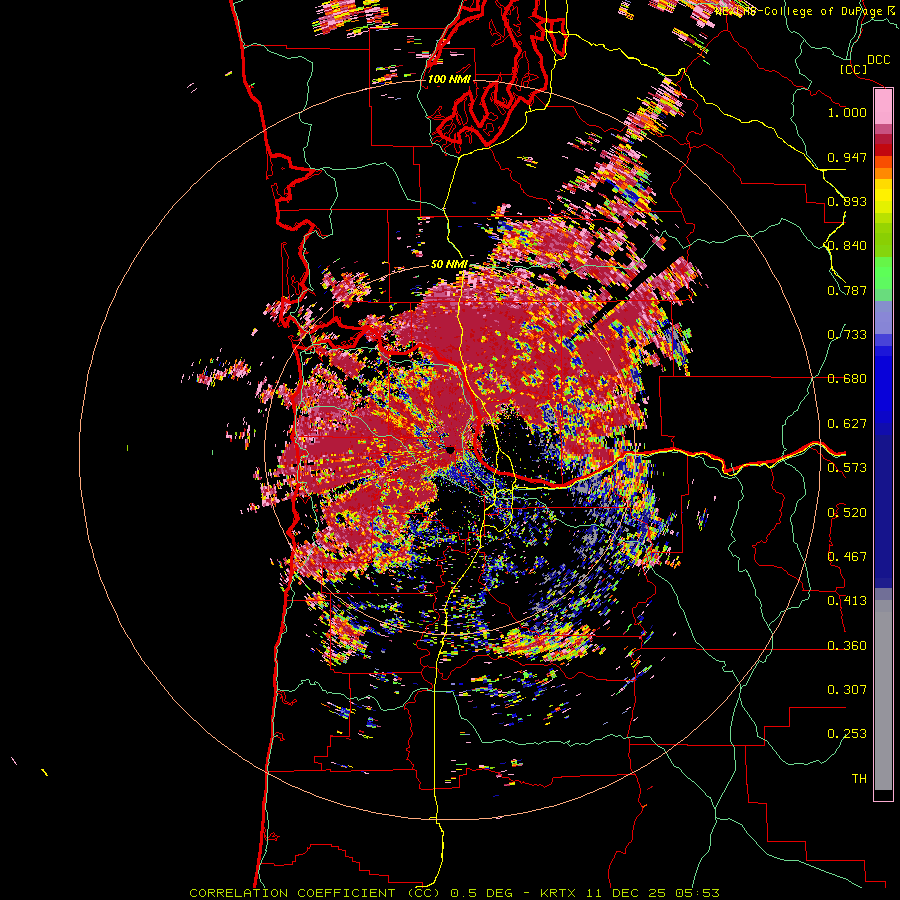900x900 pixels.
Task: Select the 0.360 scale value
Action: [847, 646]
